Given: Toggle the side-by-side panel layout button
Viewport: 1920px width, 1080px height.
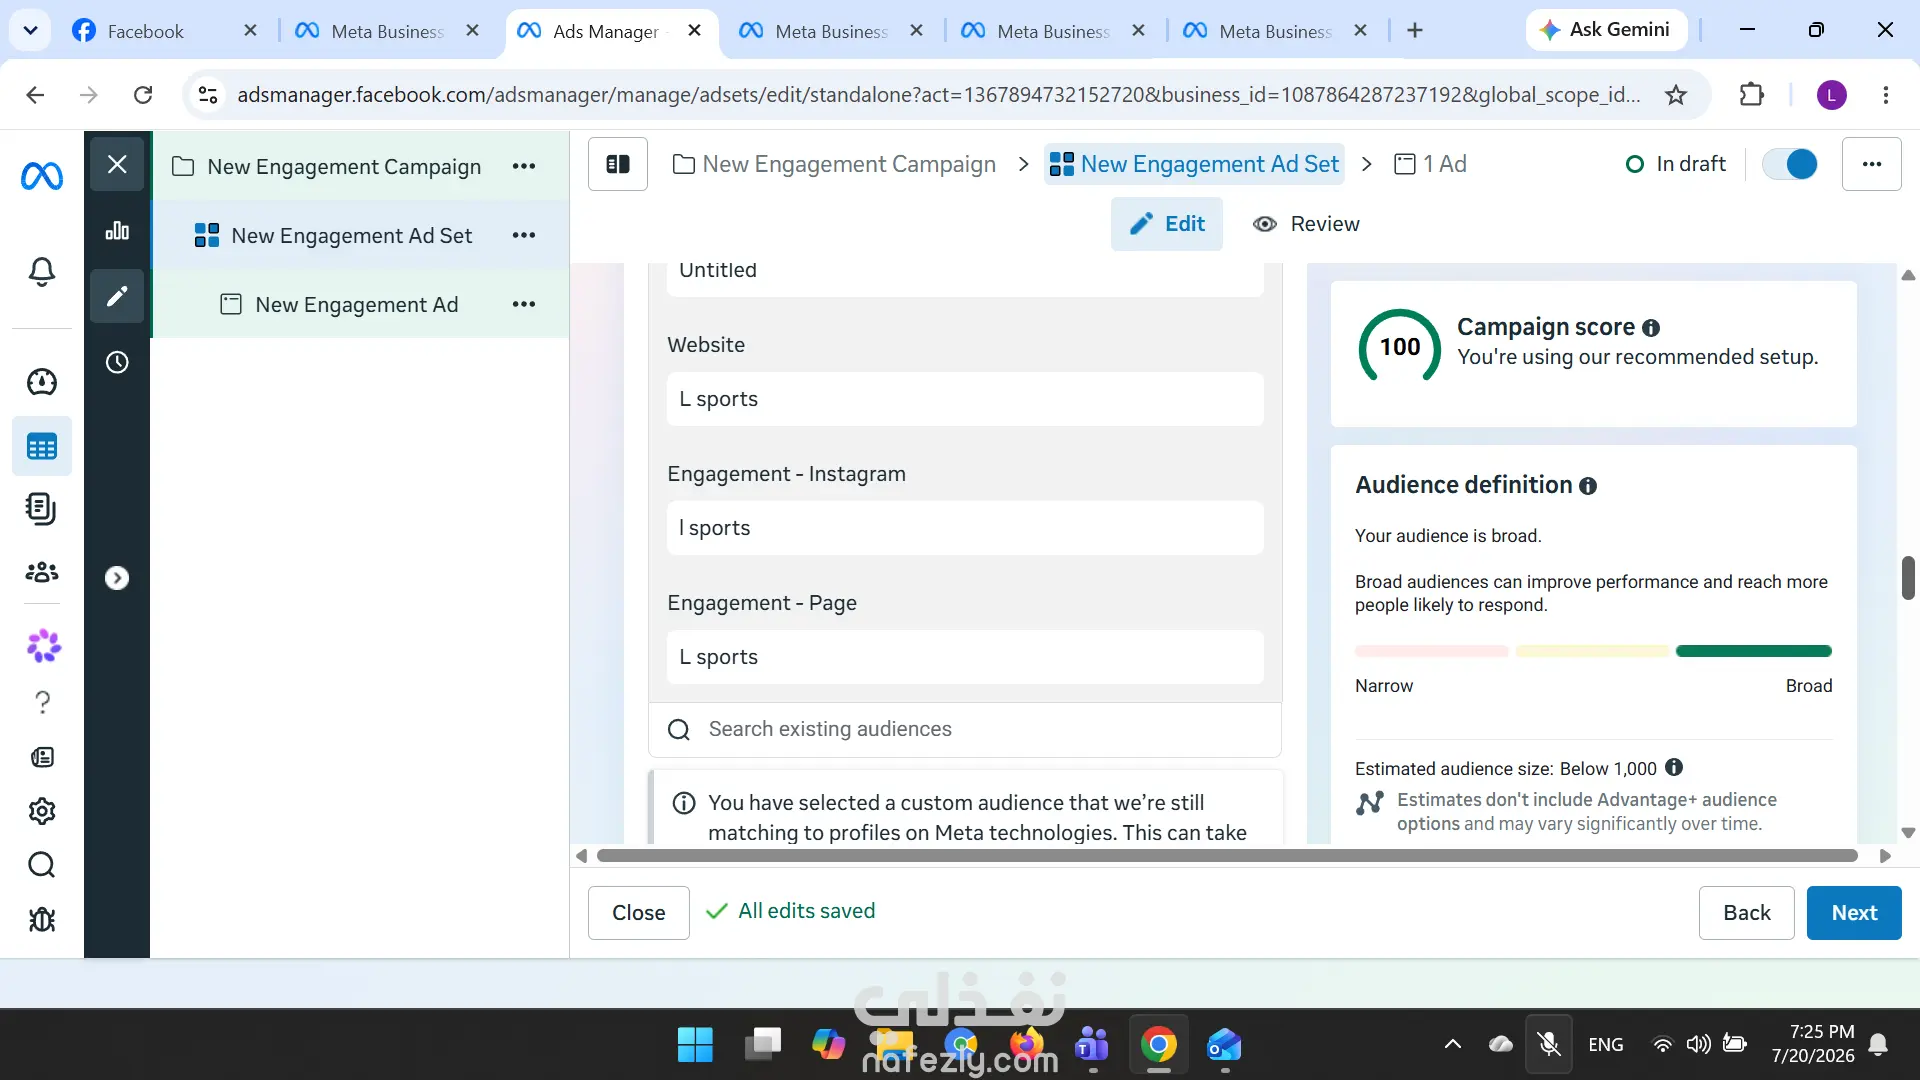Looking at the screenshot, I should [618, 164].
